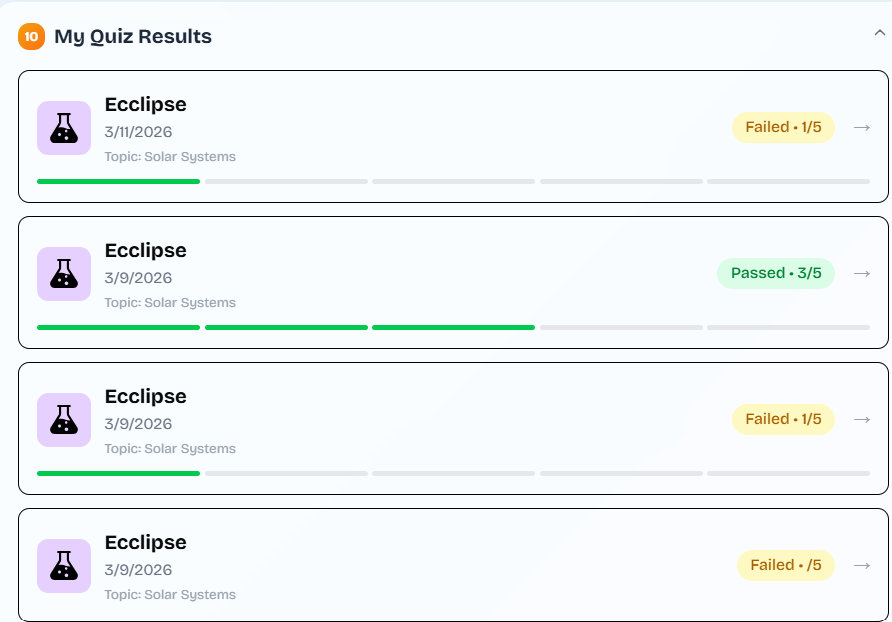
Task: Click the My Quiz Results heading
Action: coord(133,37)
